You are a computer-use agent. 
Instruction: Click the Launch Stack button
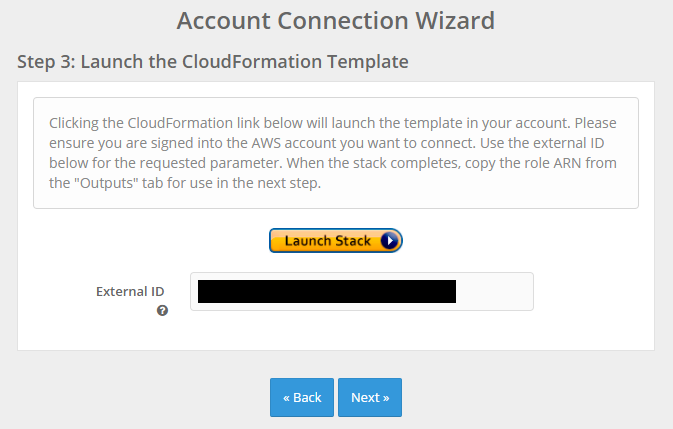[x=336, y=241]
